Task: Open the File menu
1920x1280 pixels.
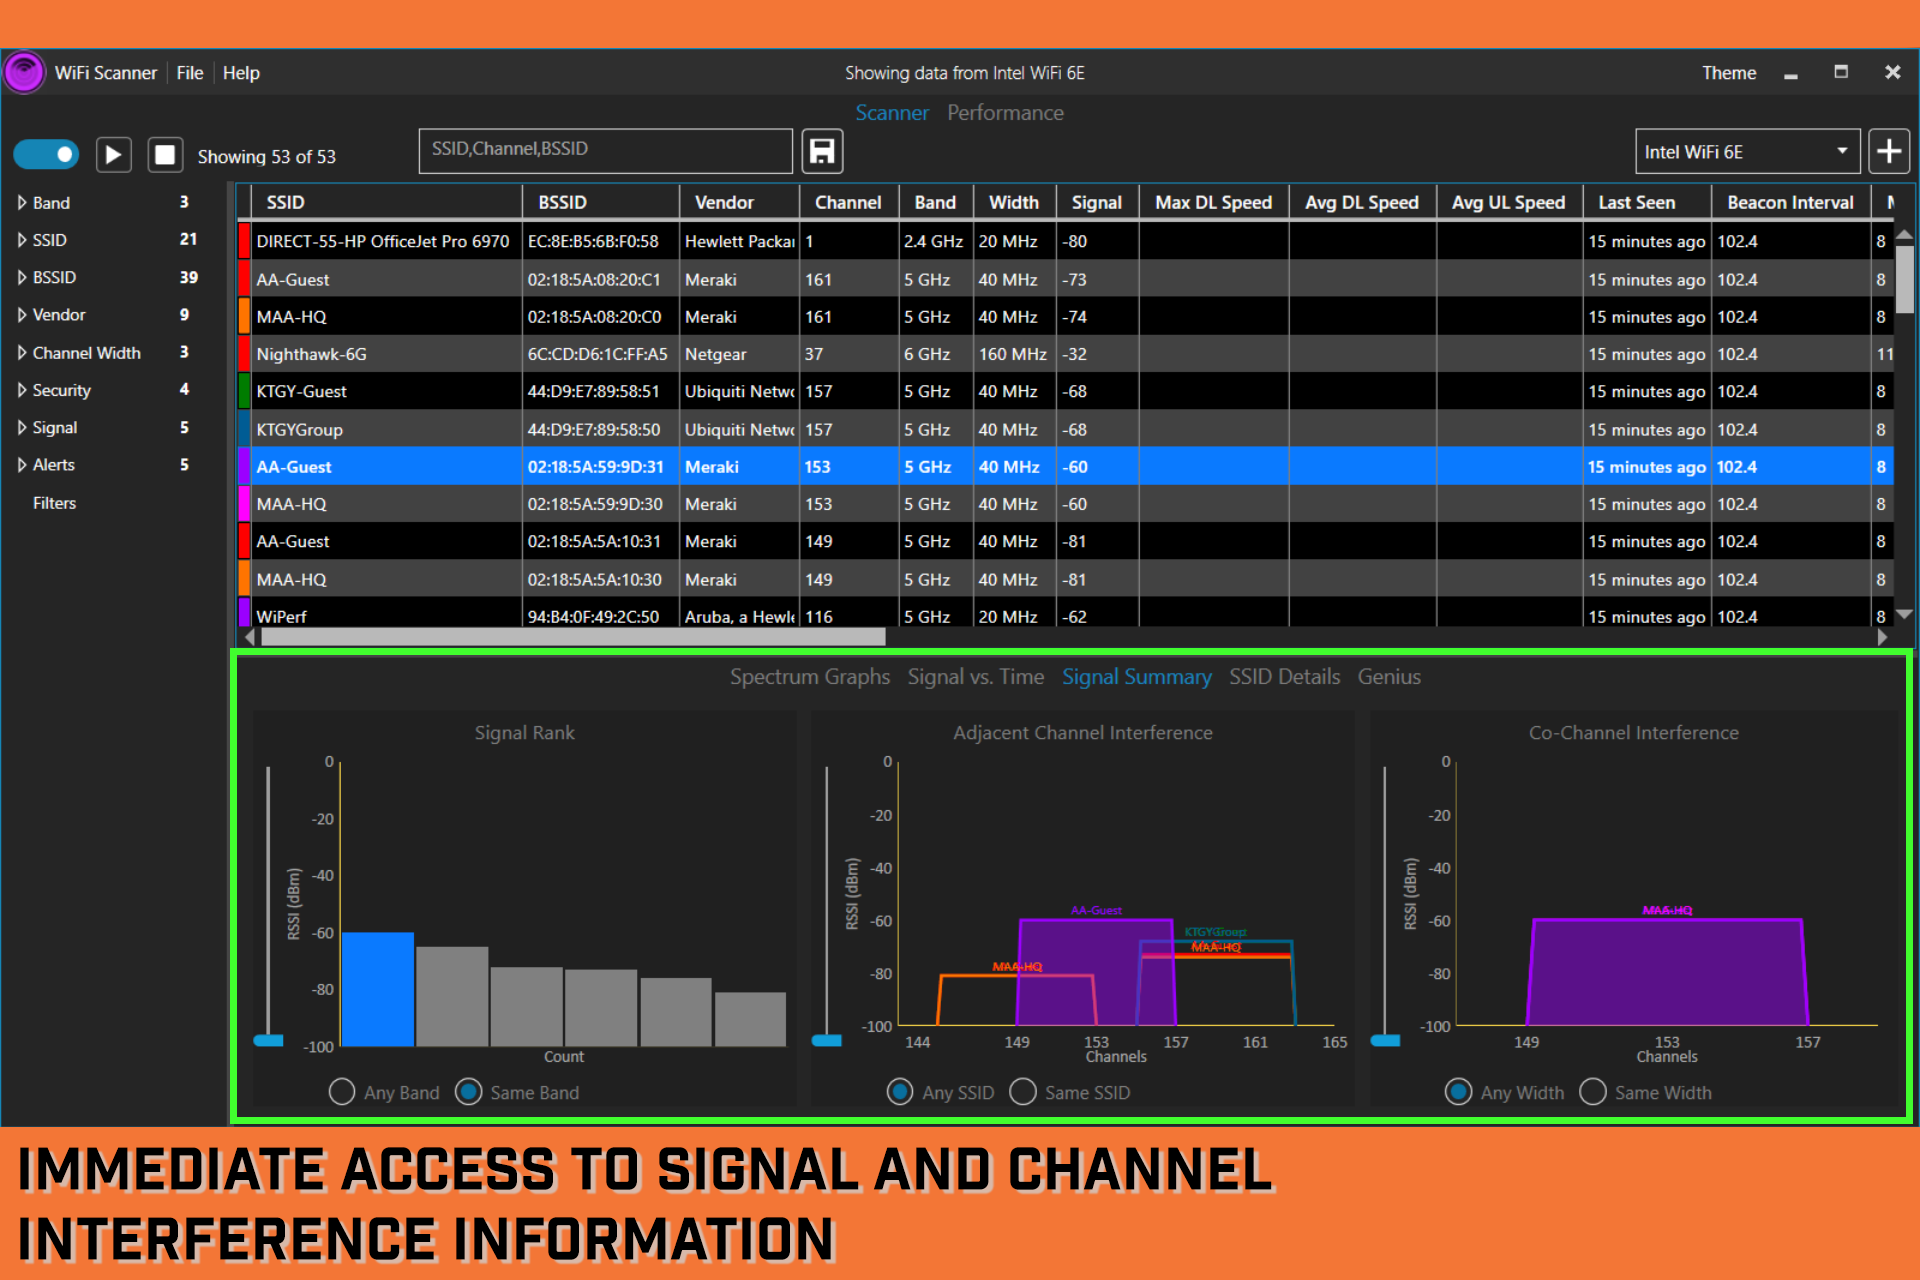Action: coord(189,73)
